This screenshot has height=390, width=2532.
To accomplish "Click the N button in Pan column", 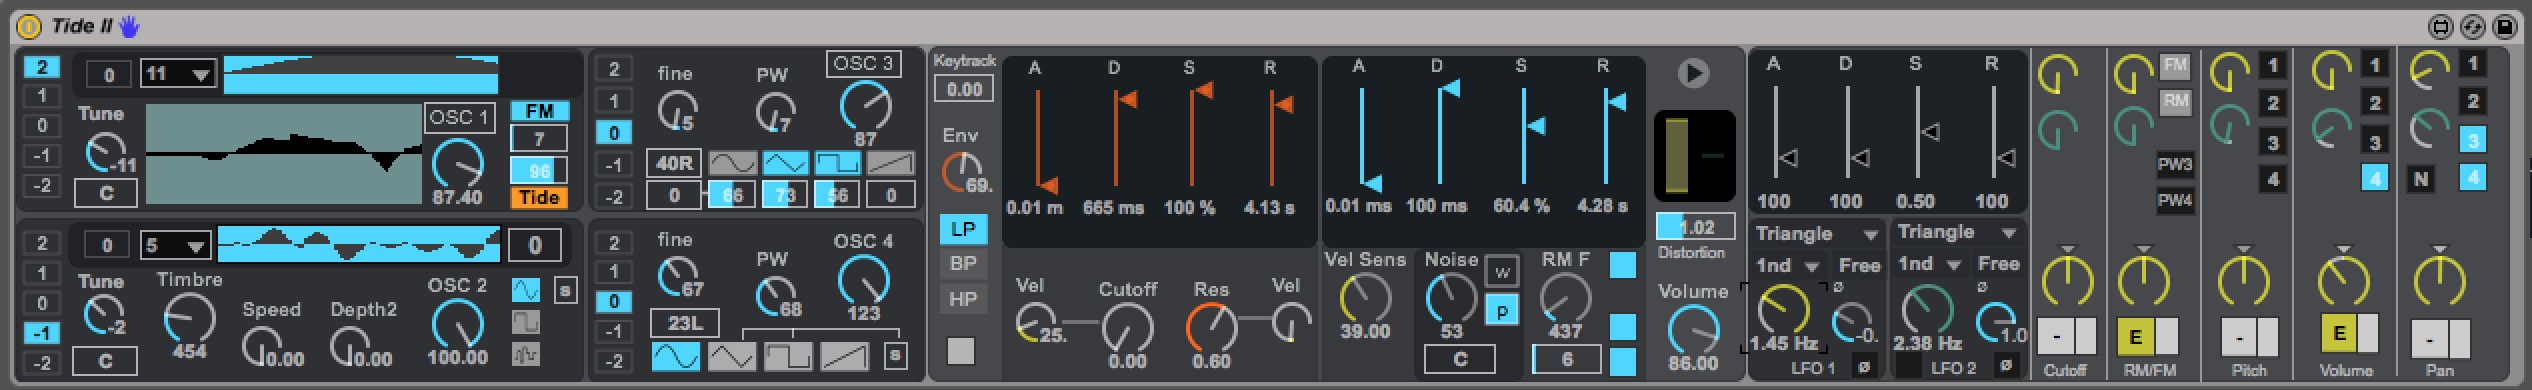I will pos(2420,180).
